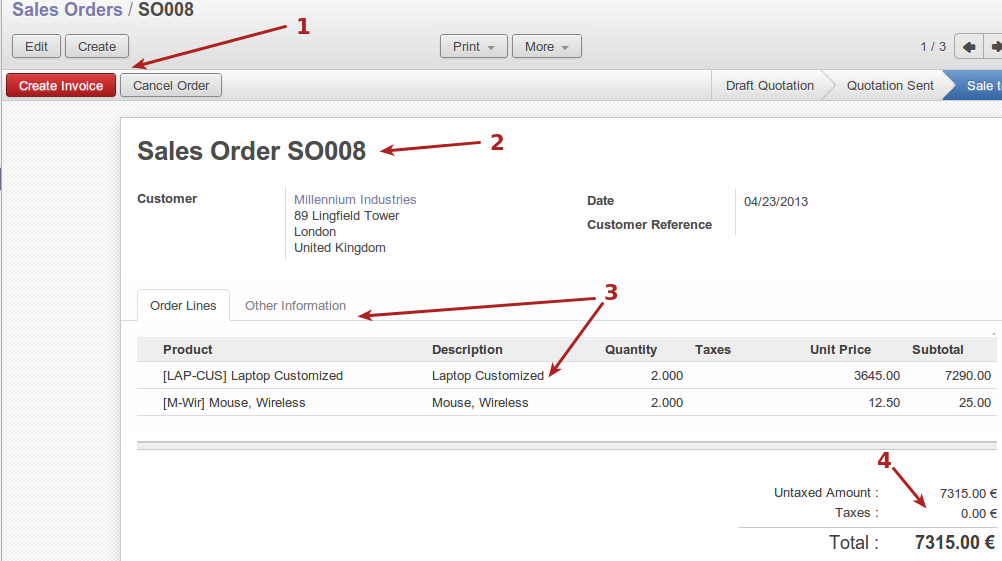Select the Order Lines tab
1002x561 pixels.
click(183, 306)
